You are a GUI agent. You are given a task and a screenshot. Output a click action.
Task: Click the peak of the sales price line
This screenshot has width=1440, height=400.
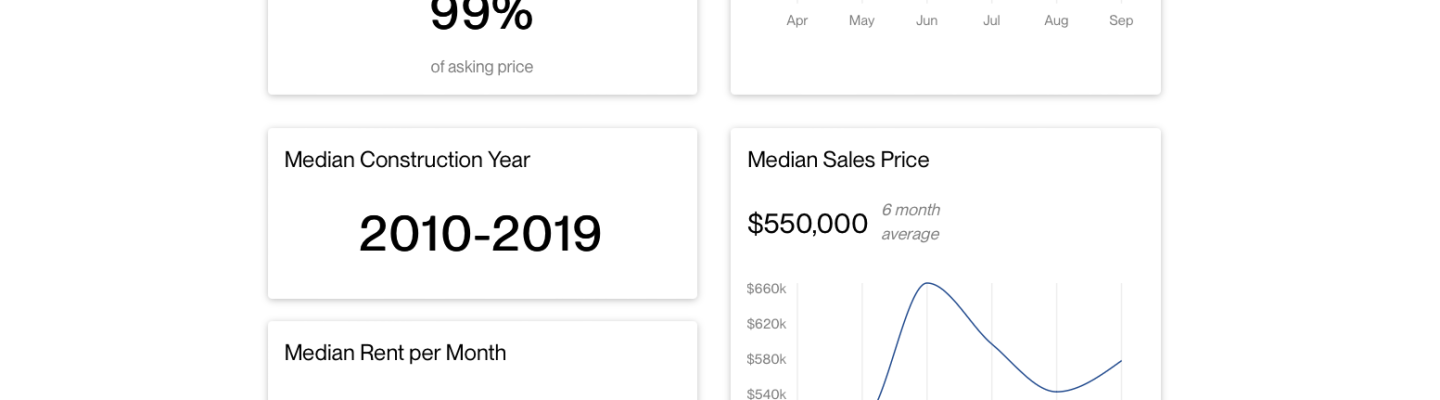[928, 283]
